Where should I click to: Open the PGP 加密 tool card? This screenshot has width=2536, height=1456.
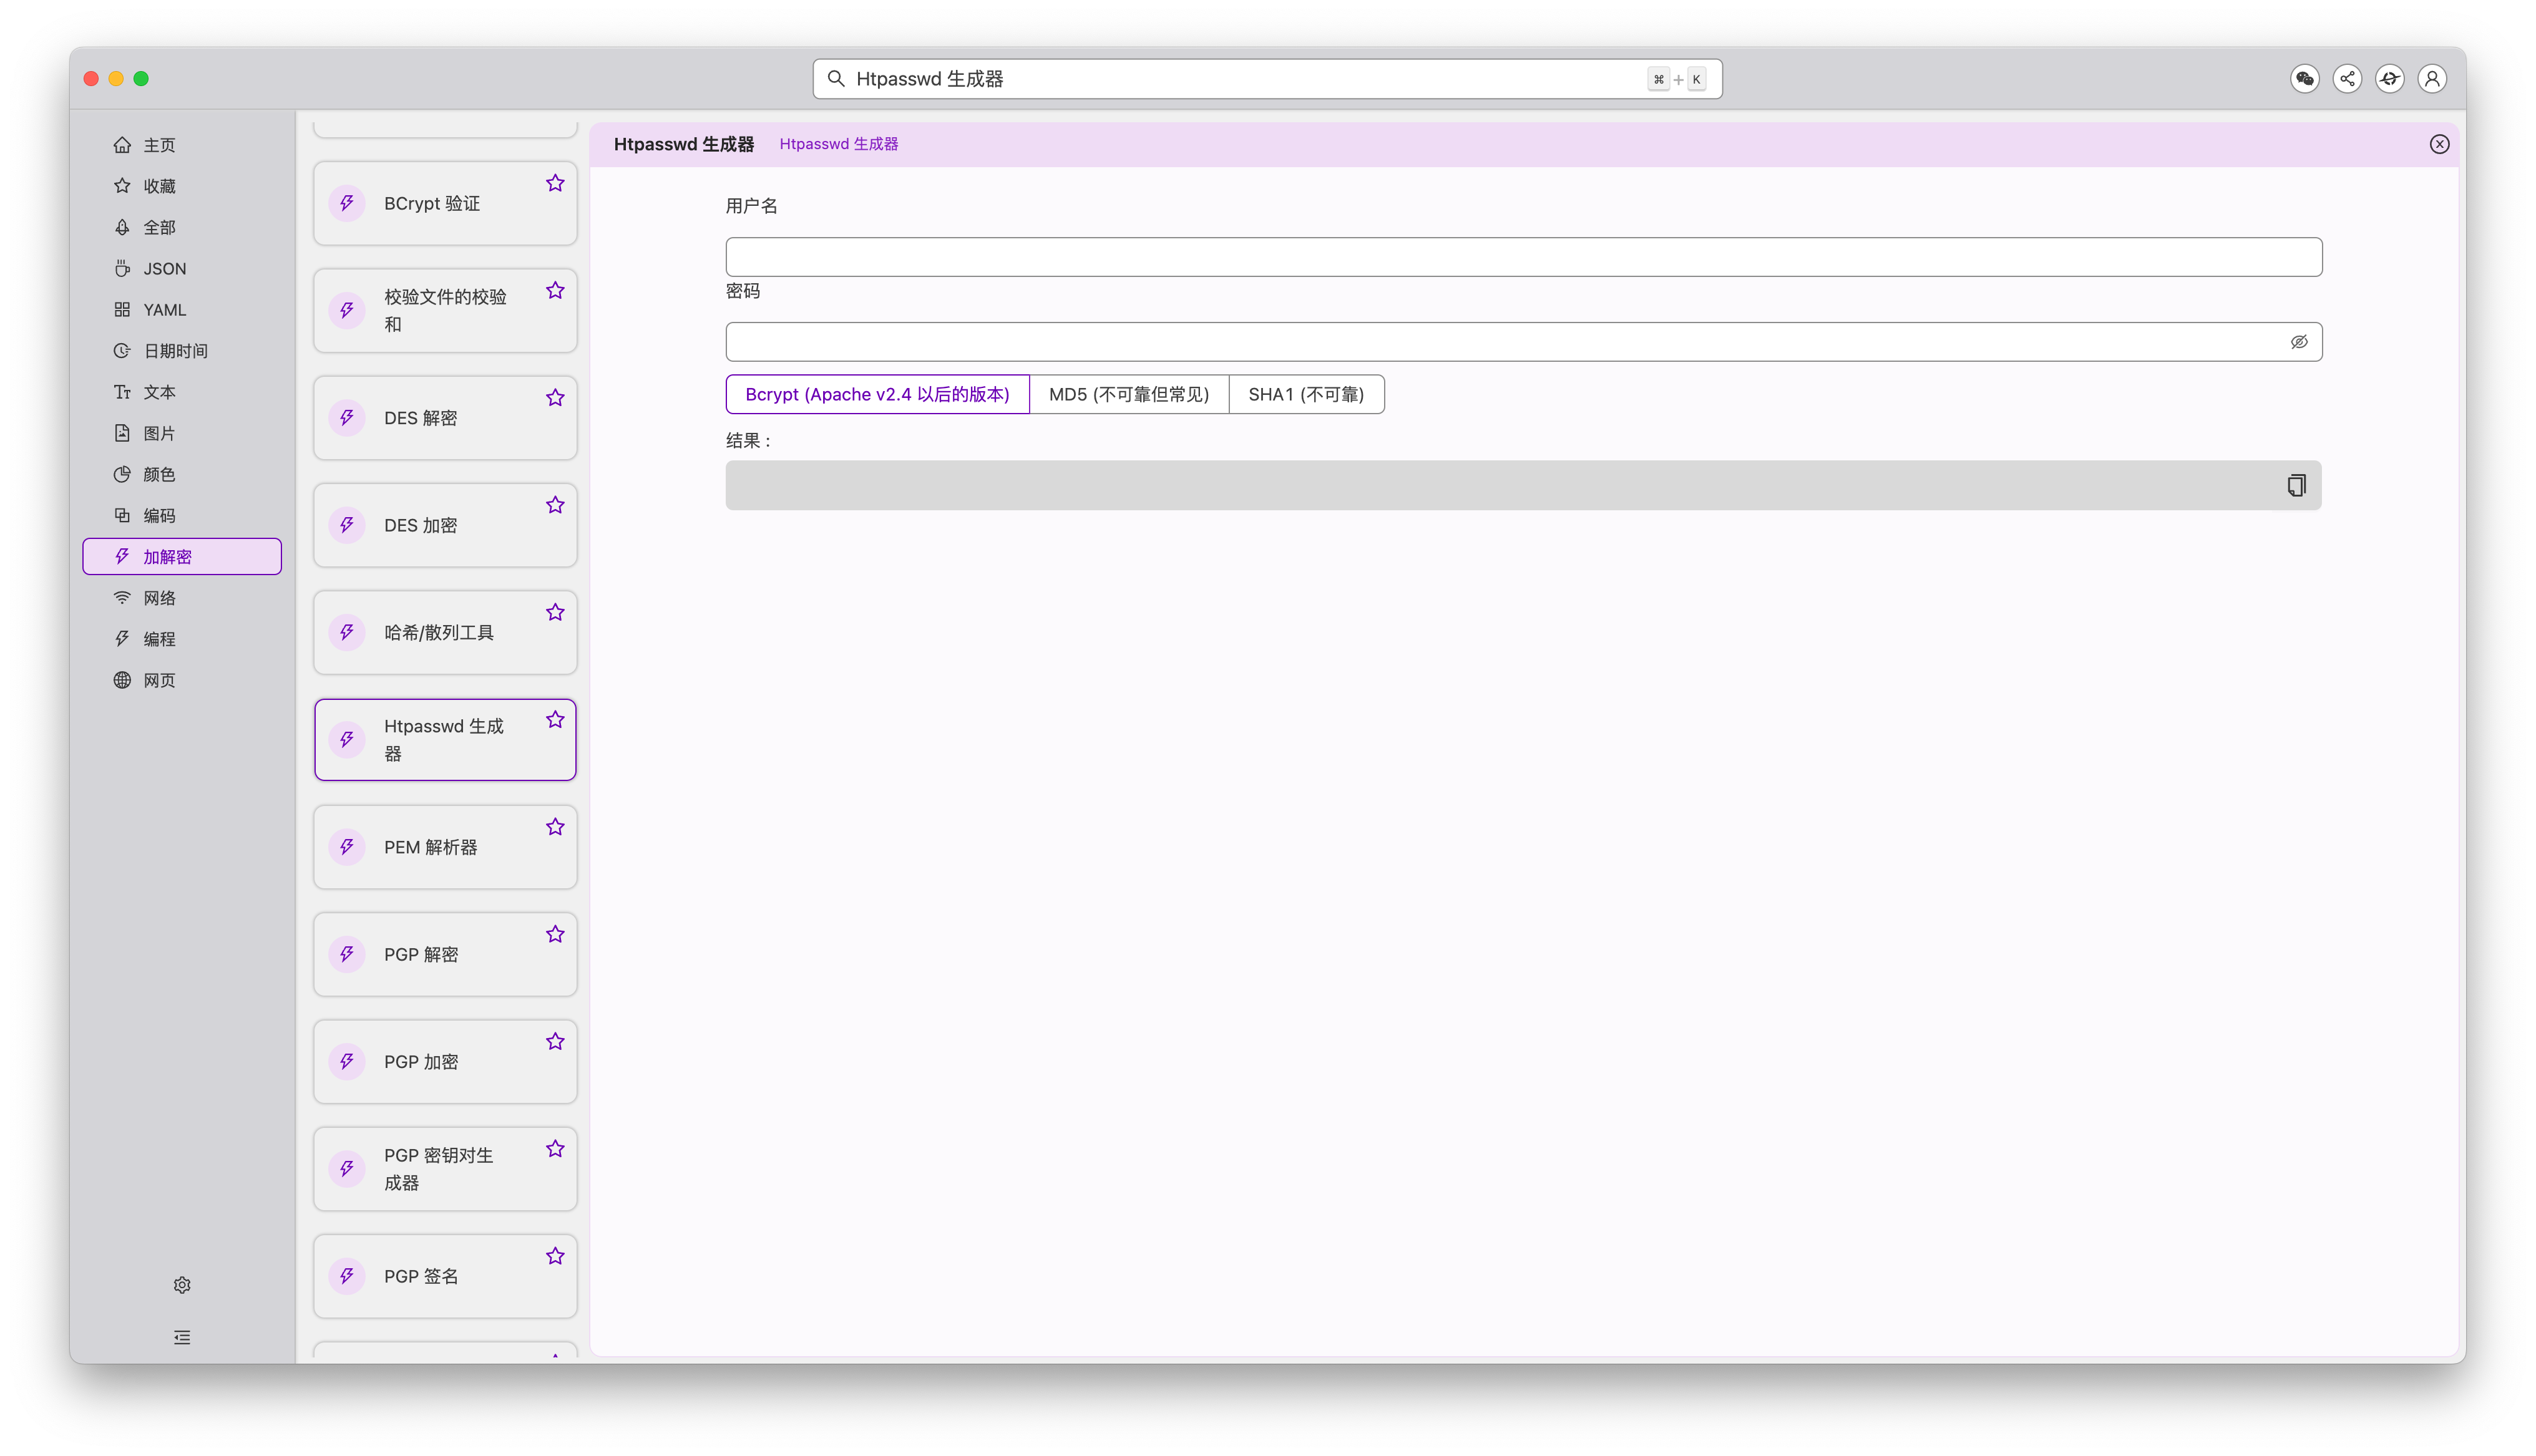pyautogui.click(x=445, y=1061)
